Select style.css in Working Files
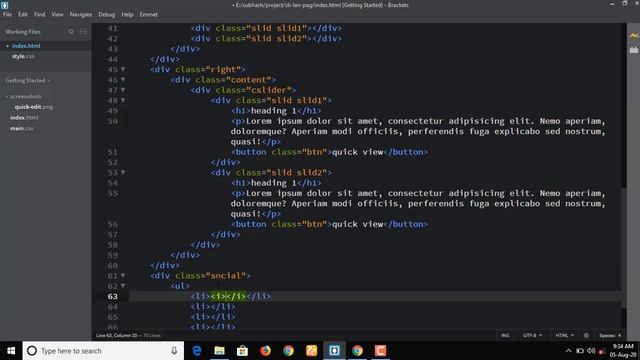This screenshot has width=640, height=360. pyautogui.click(x=23, y=56)
